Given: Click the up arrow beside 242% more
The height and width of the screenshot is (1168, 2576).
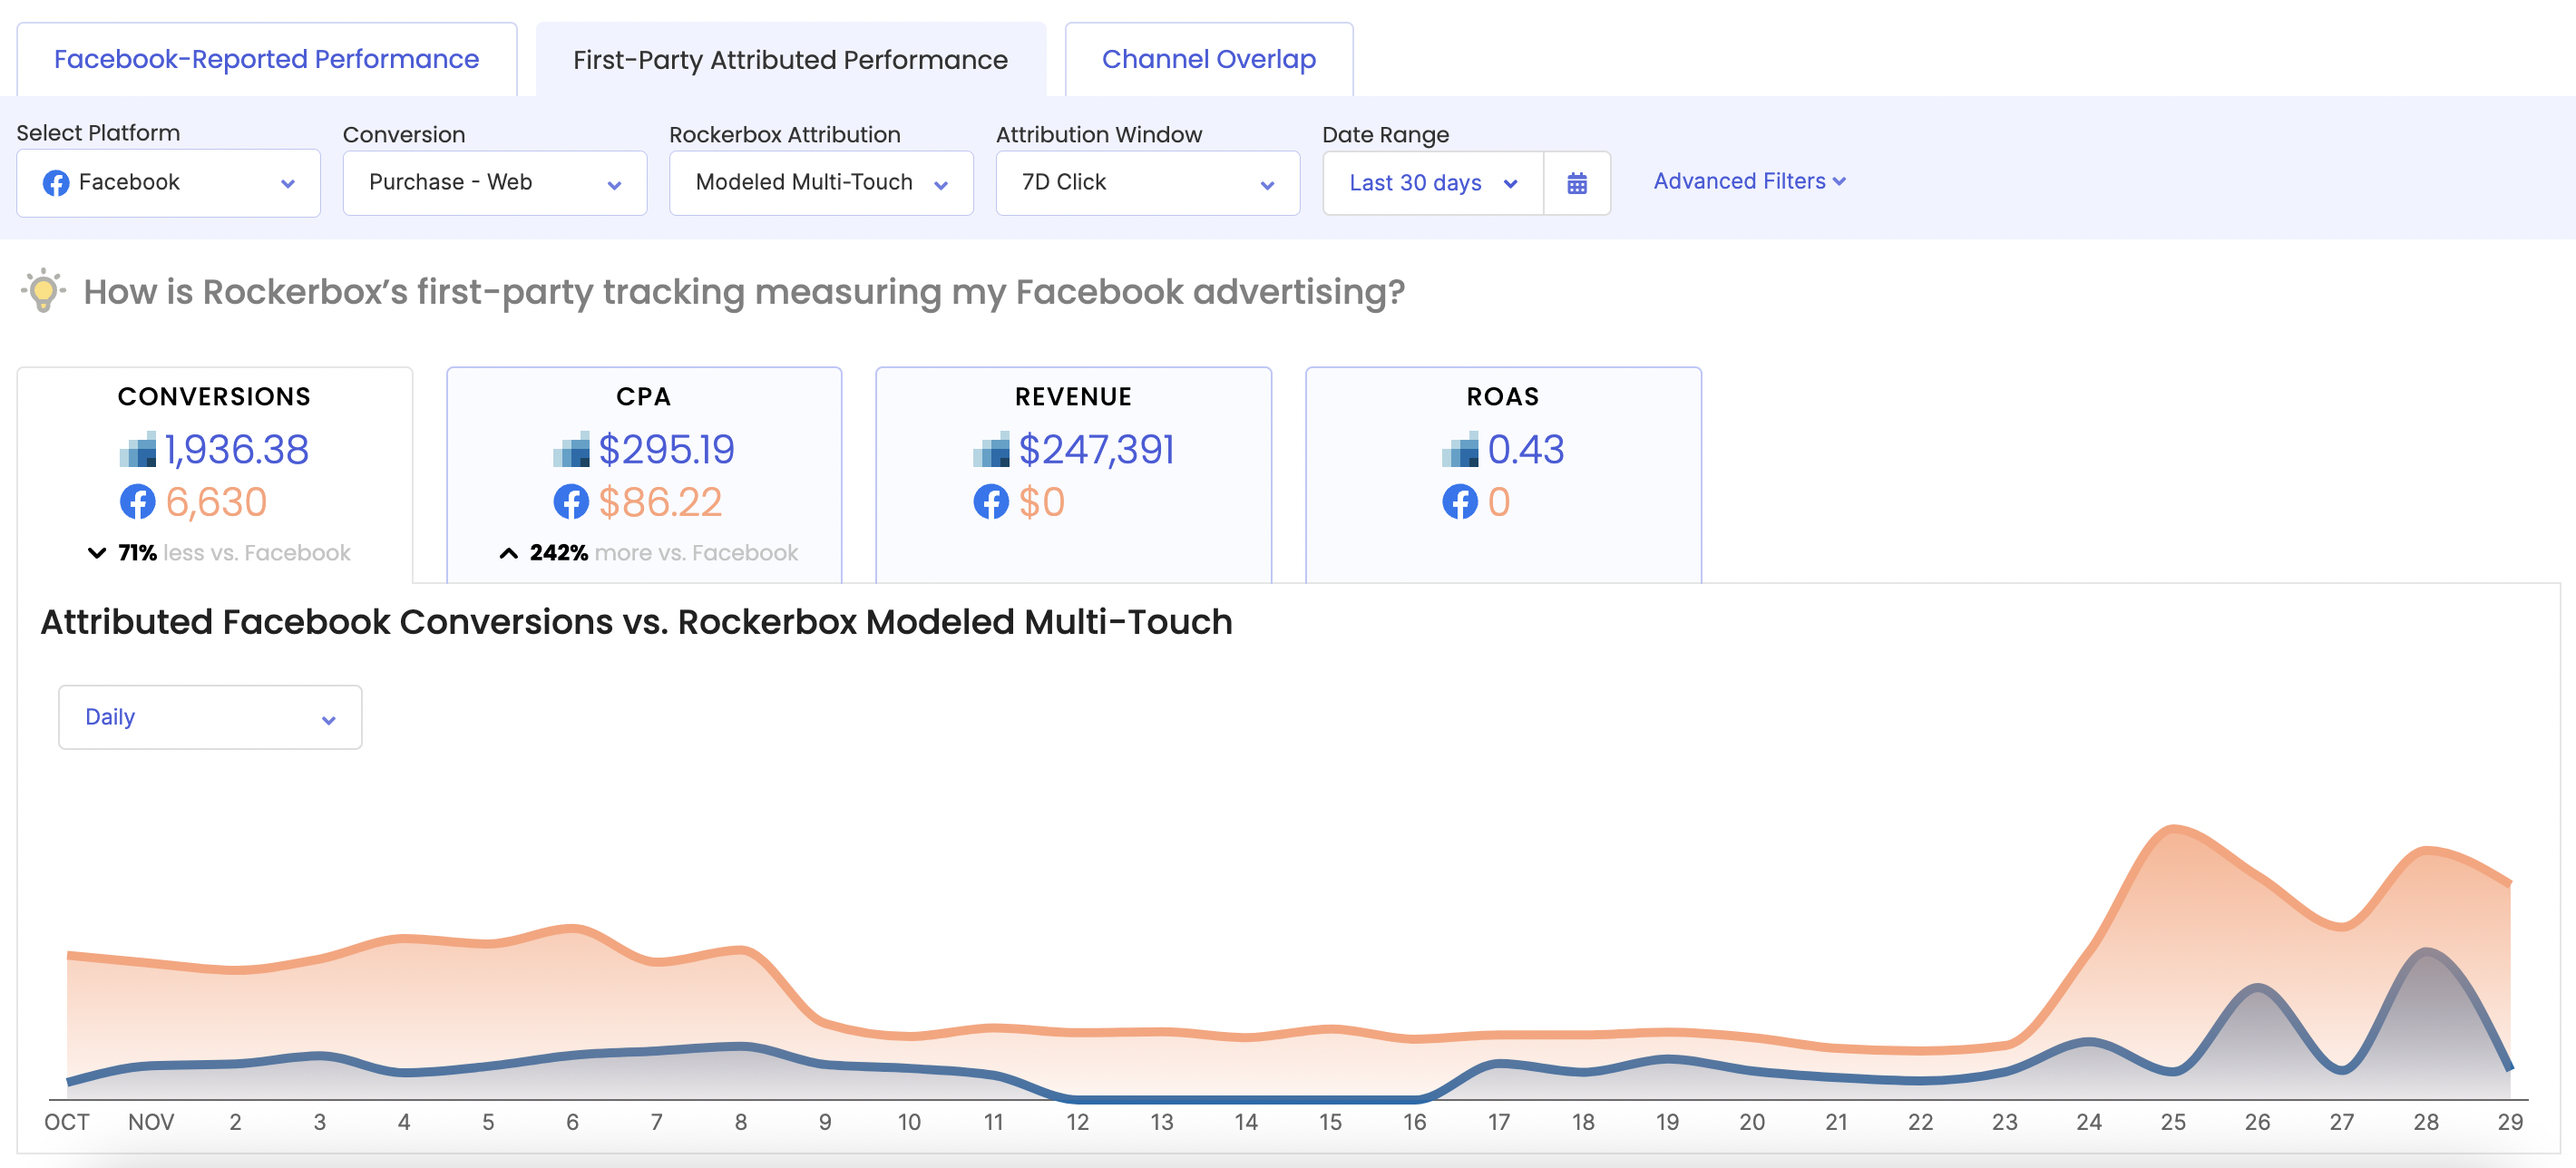Looking at the screenshot, I should point(509,553).
